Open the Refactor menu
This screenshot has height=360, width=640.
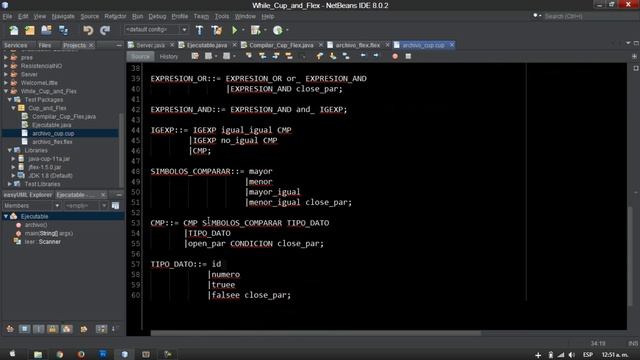tap(116, 16)
